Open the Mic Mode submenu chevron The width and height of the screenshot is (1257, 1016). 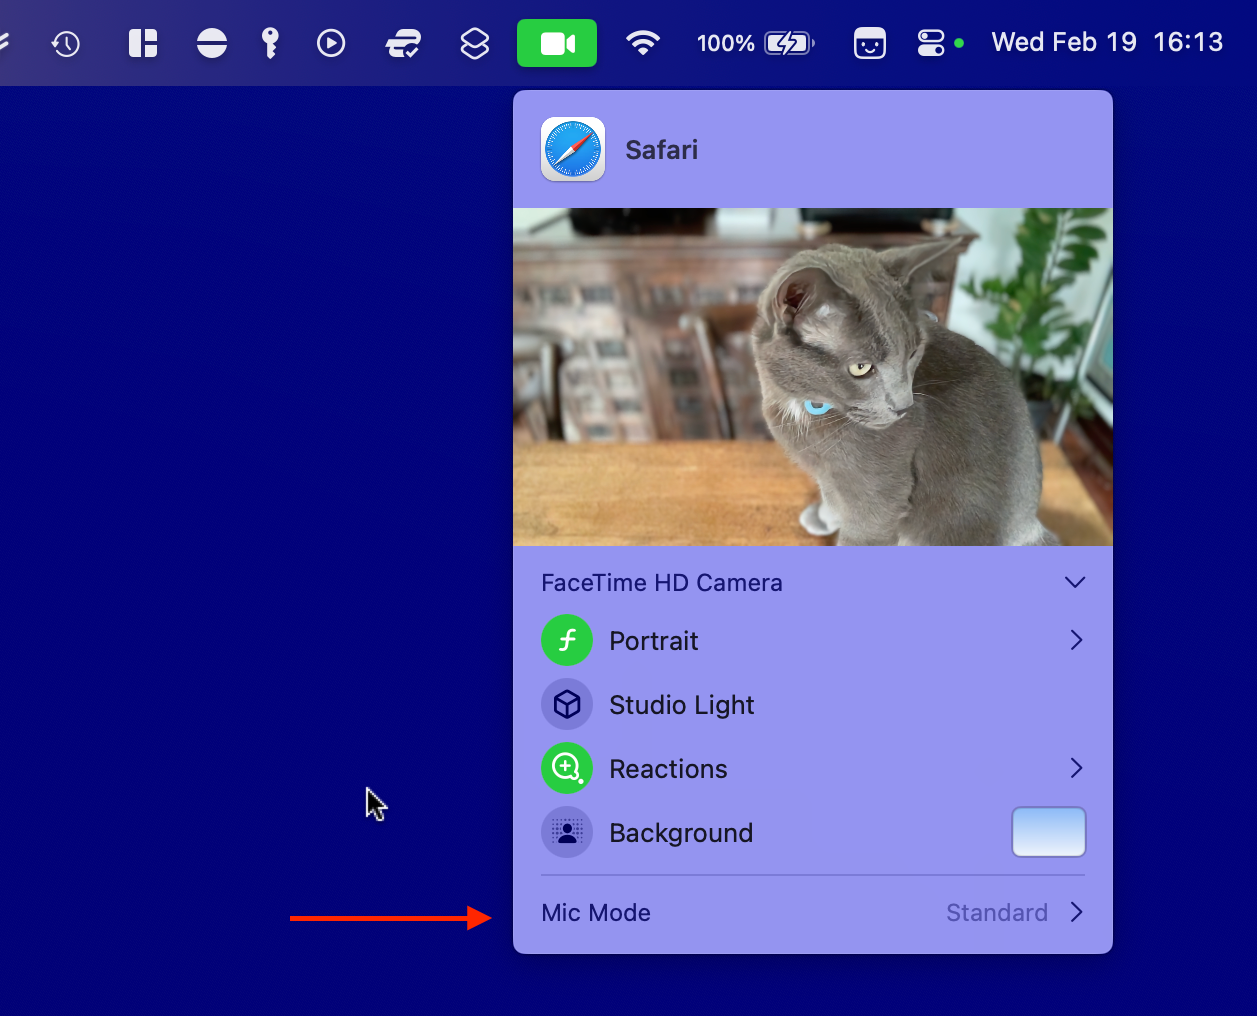(x=1077, y=912)
